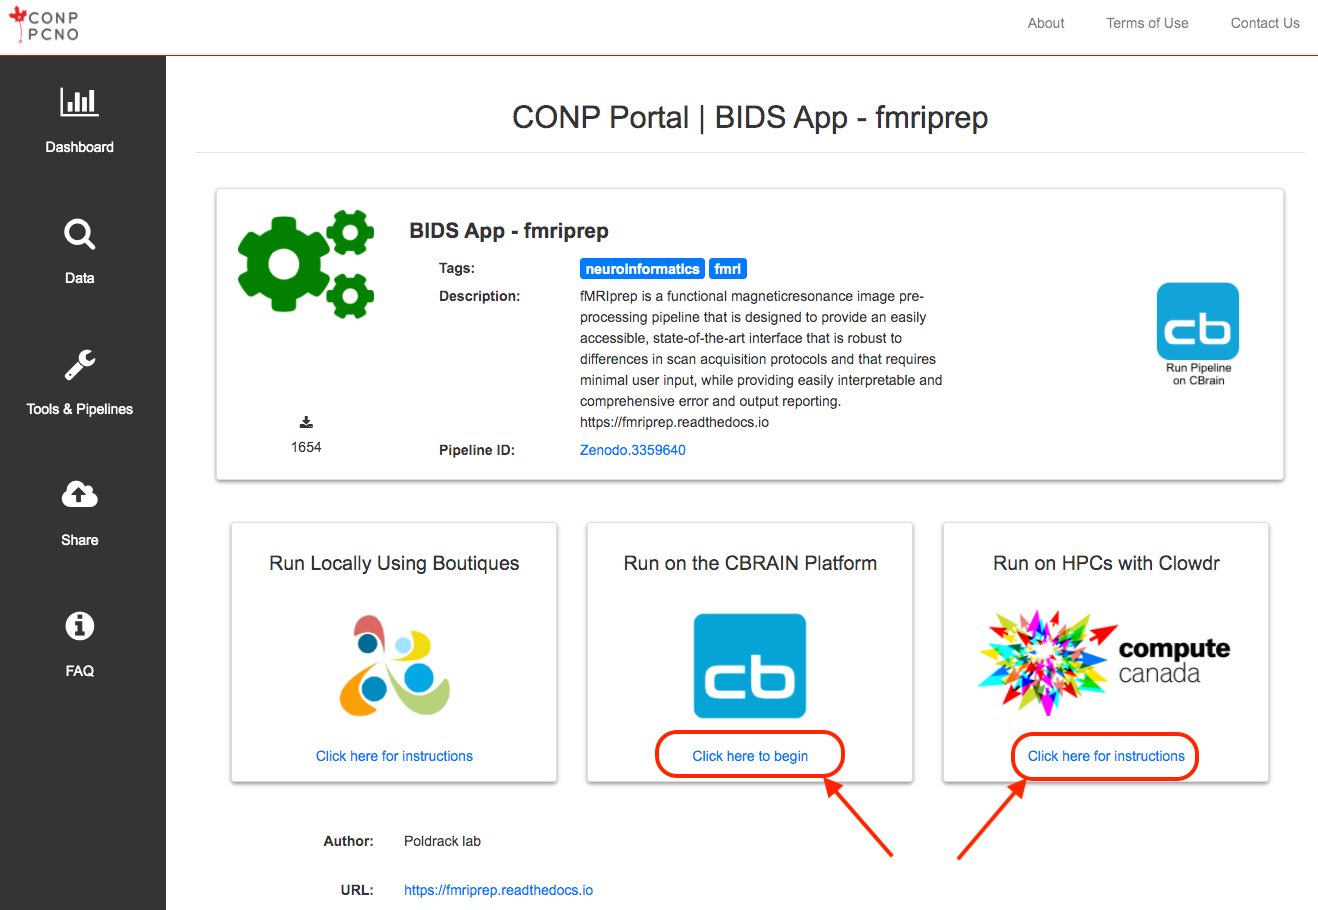
Task: Click Click here to begin on CBRAIN
Action: (749, 756)
